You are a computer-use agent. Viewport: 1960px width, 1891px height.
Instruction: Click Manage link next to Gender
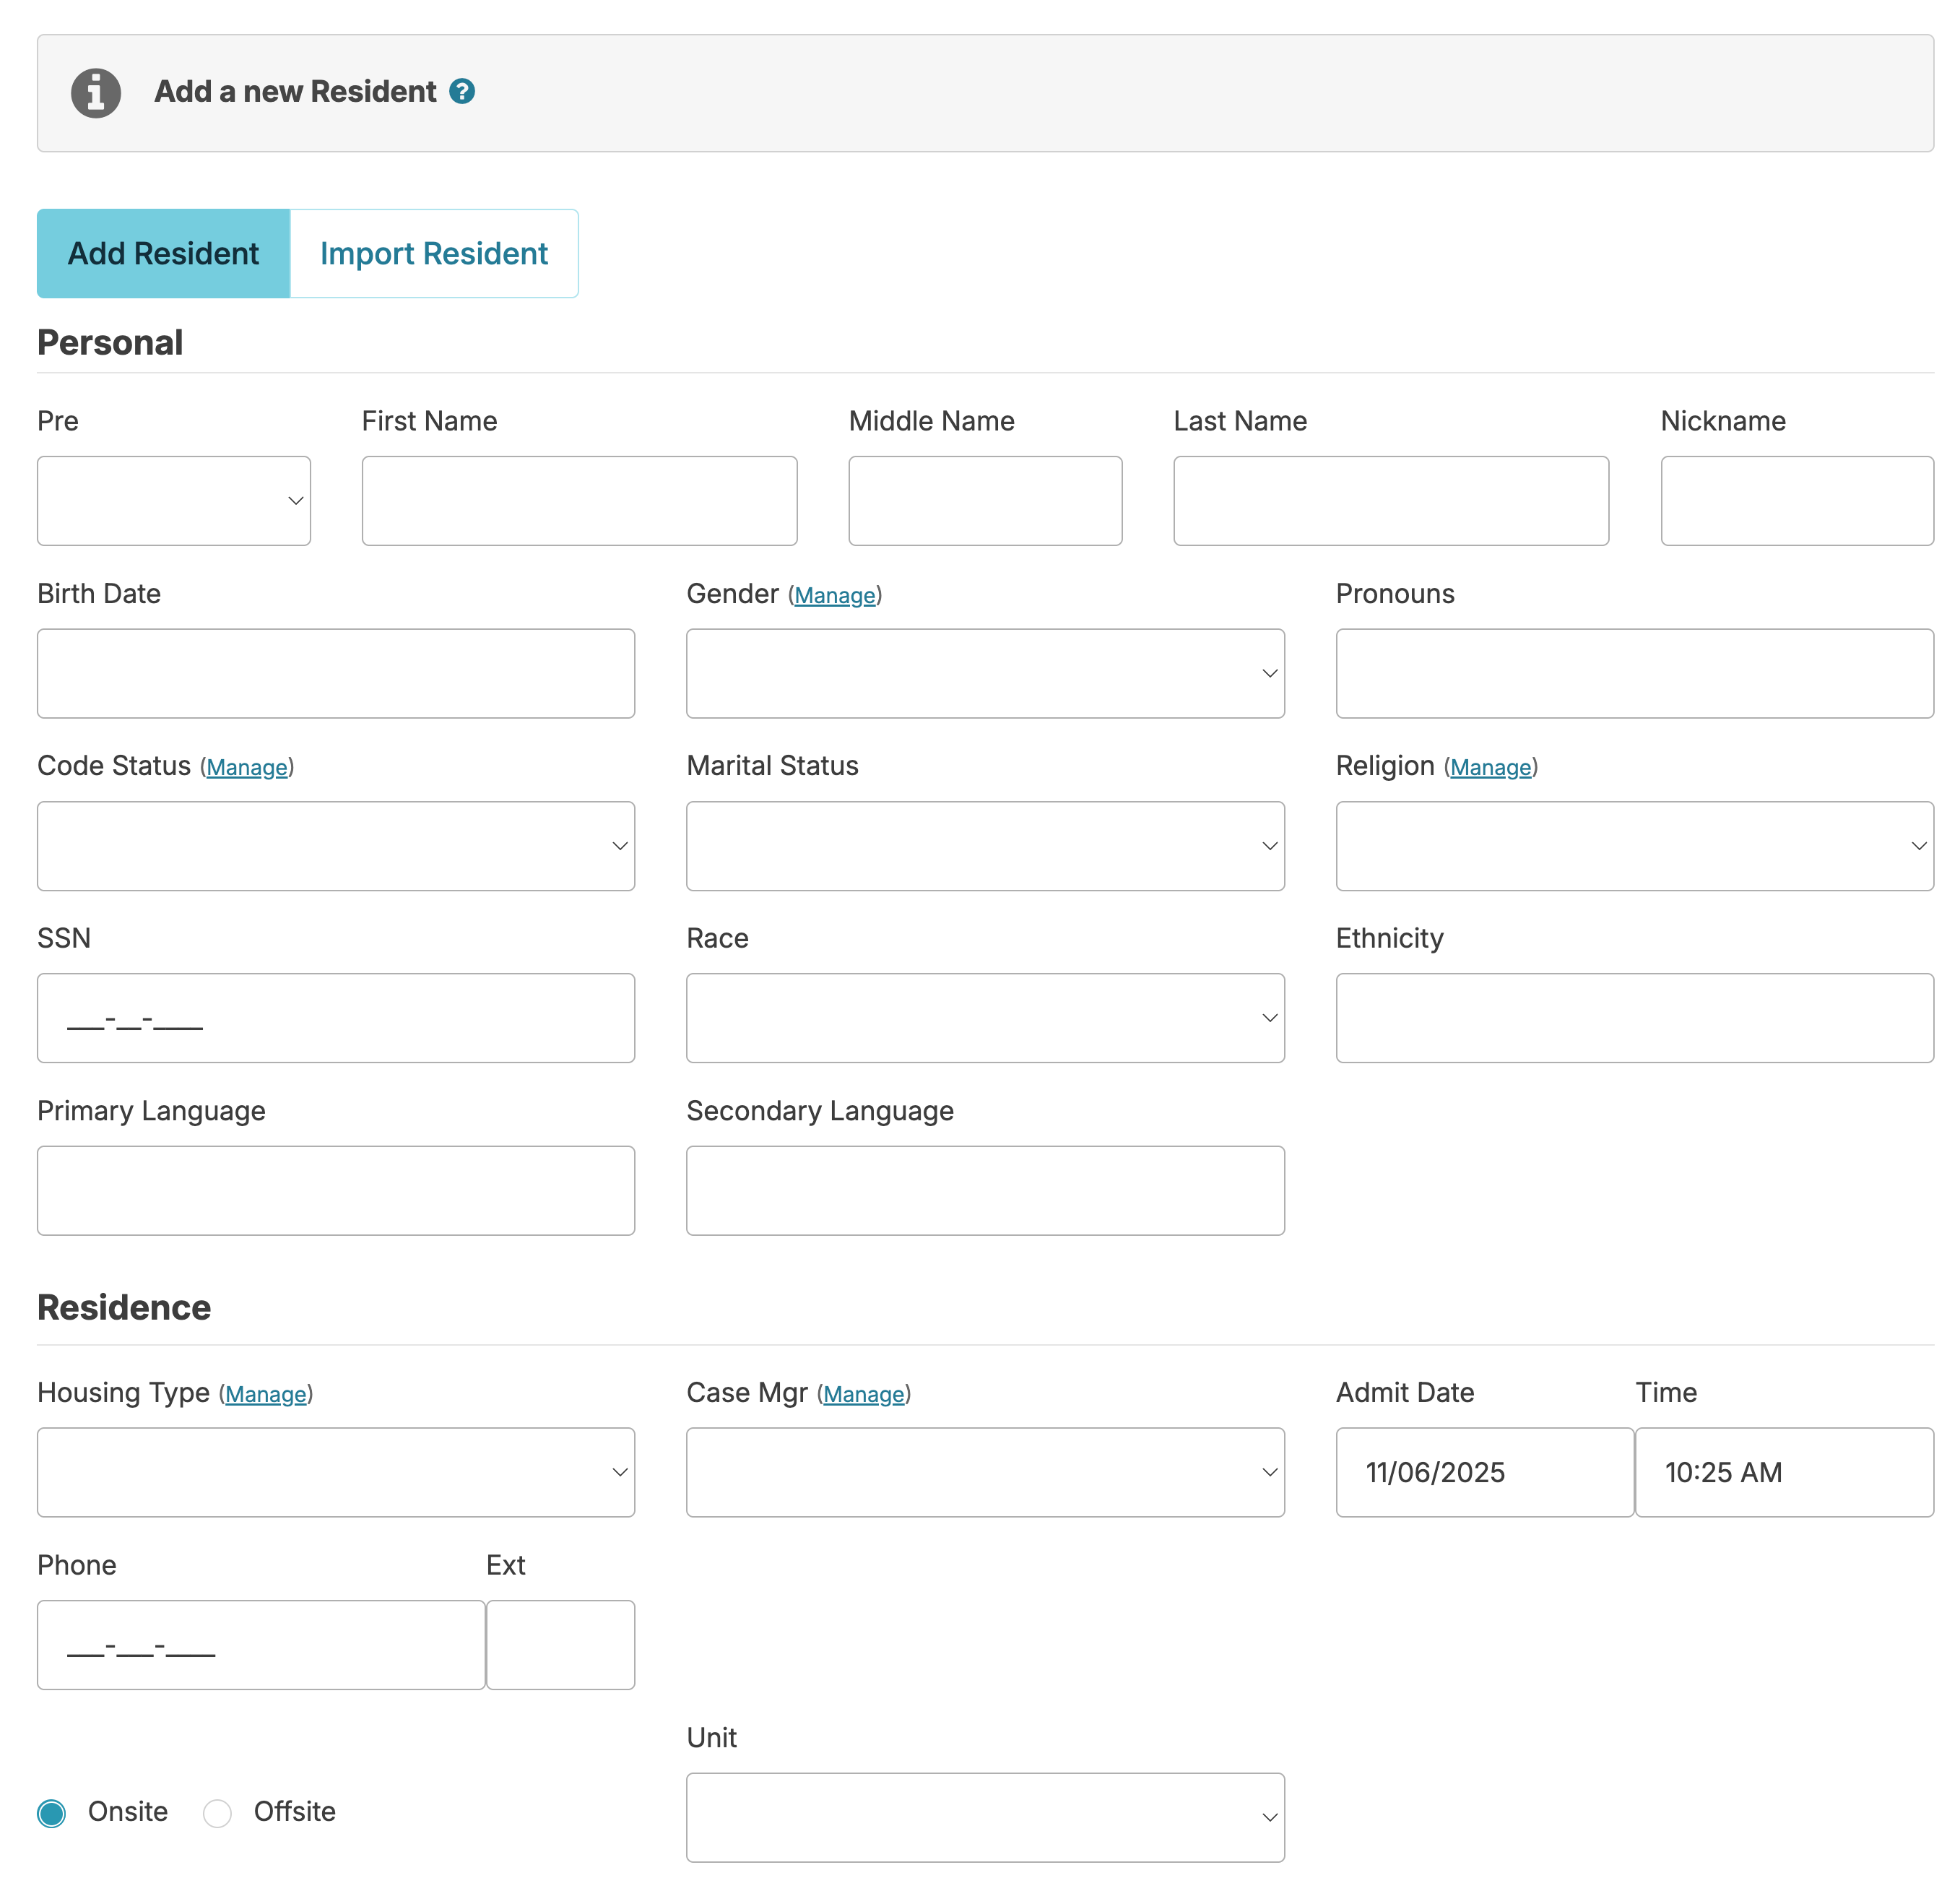click(835, 596)
